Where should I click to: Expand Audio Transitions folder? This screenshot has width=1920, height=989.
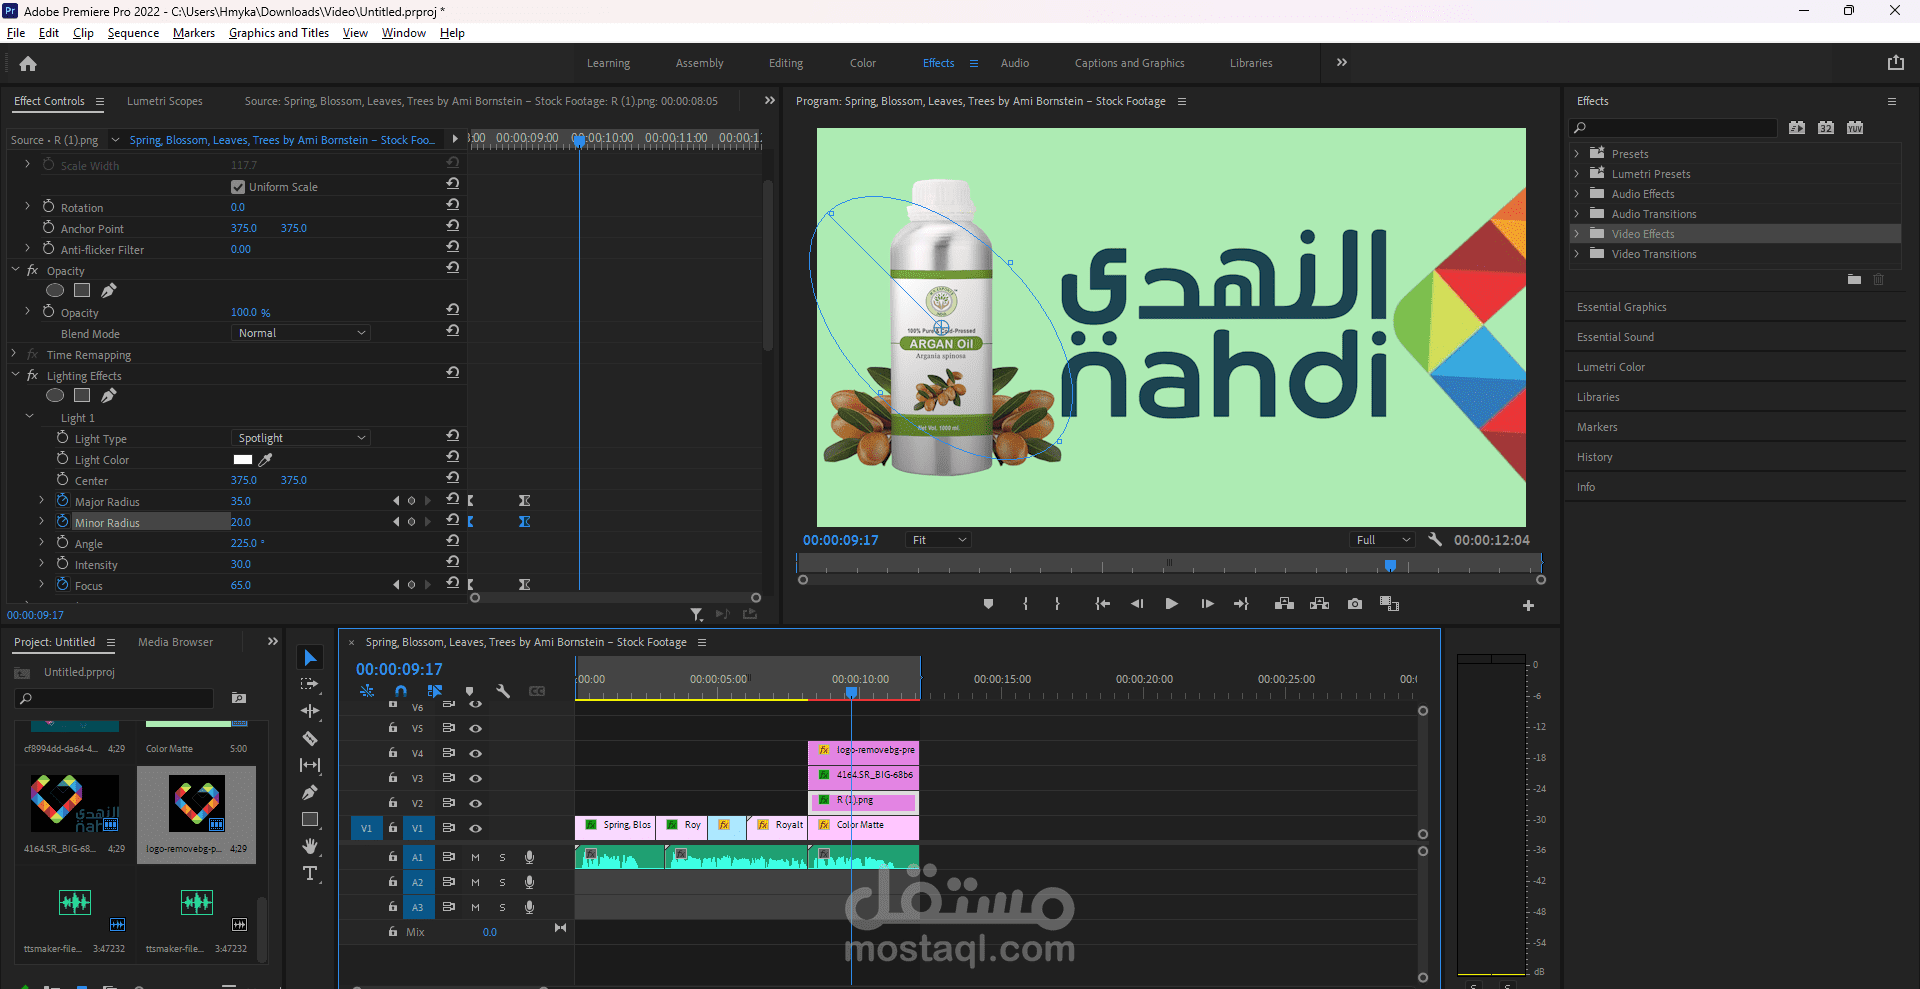(x=1577, y=214)
